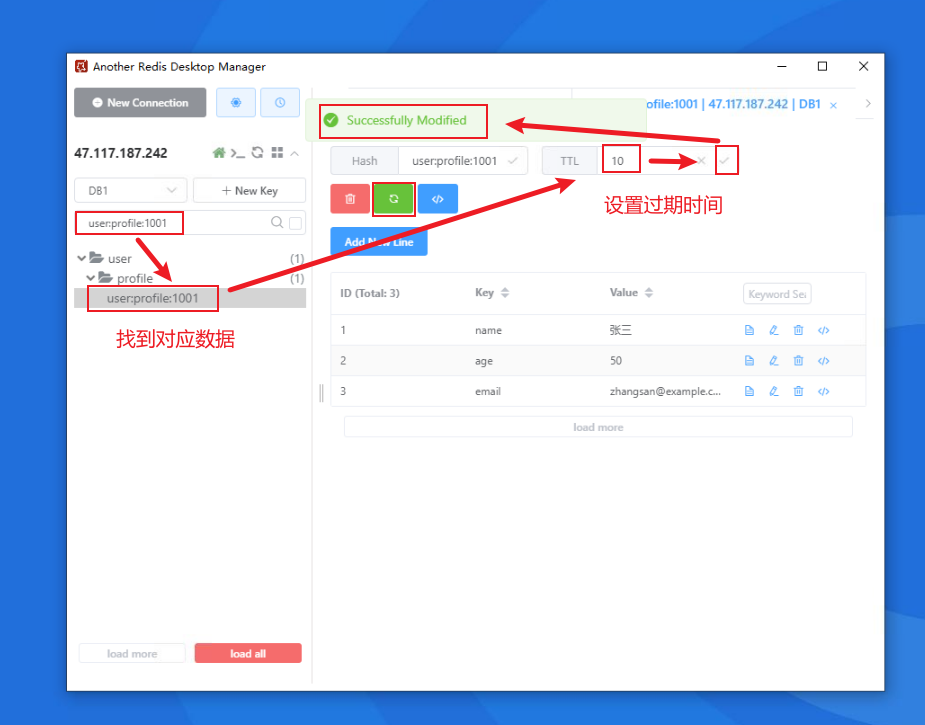This screenshot has height=725, width=925.
Task: Open command log with the clock icon button
Action: pos(280,103)
